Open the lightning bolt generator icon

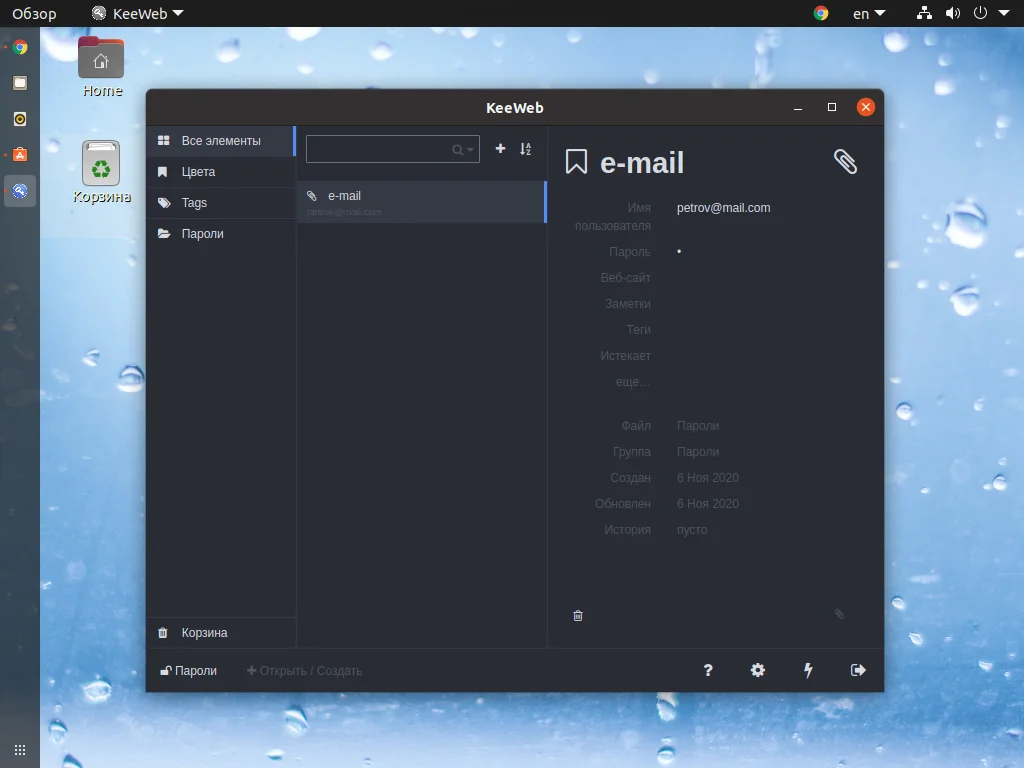[x=808, y=670]
